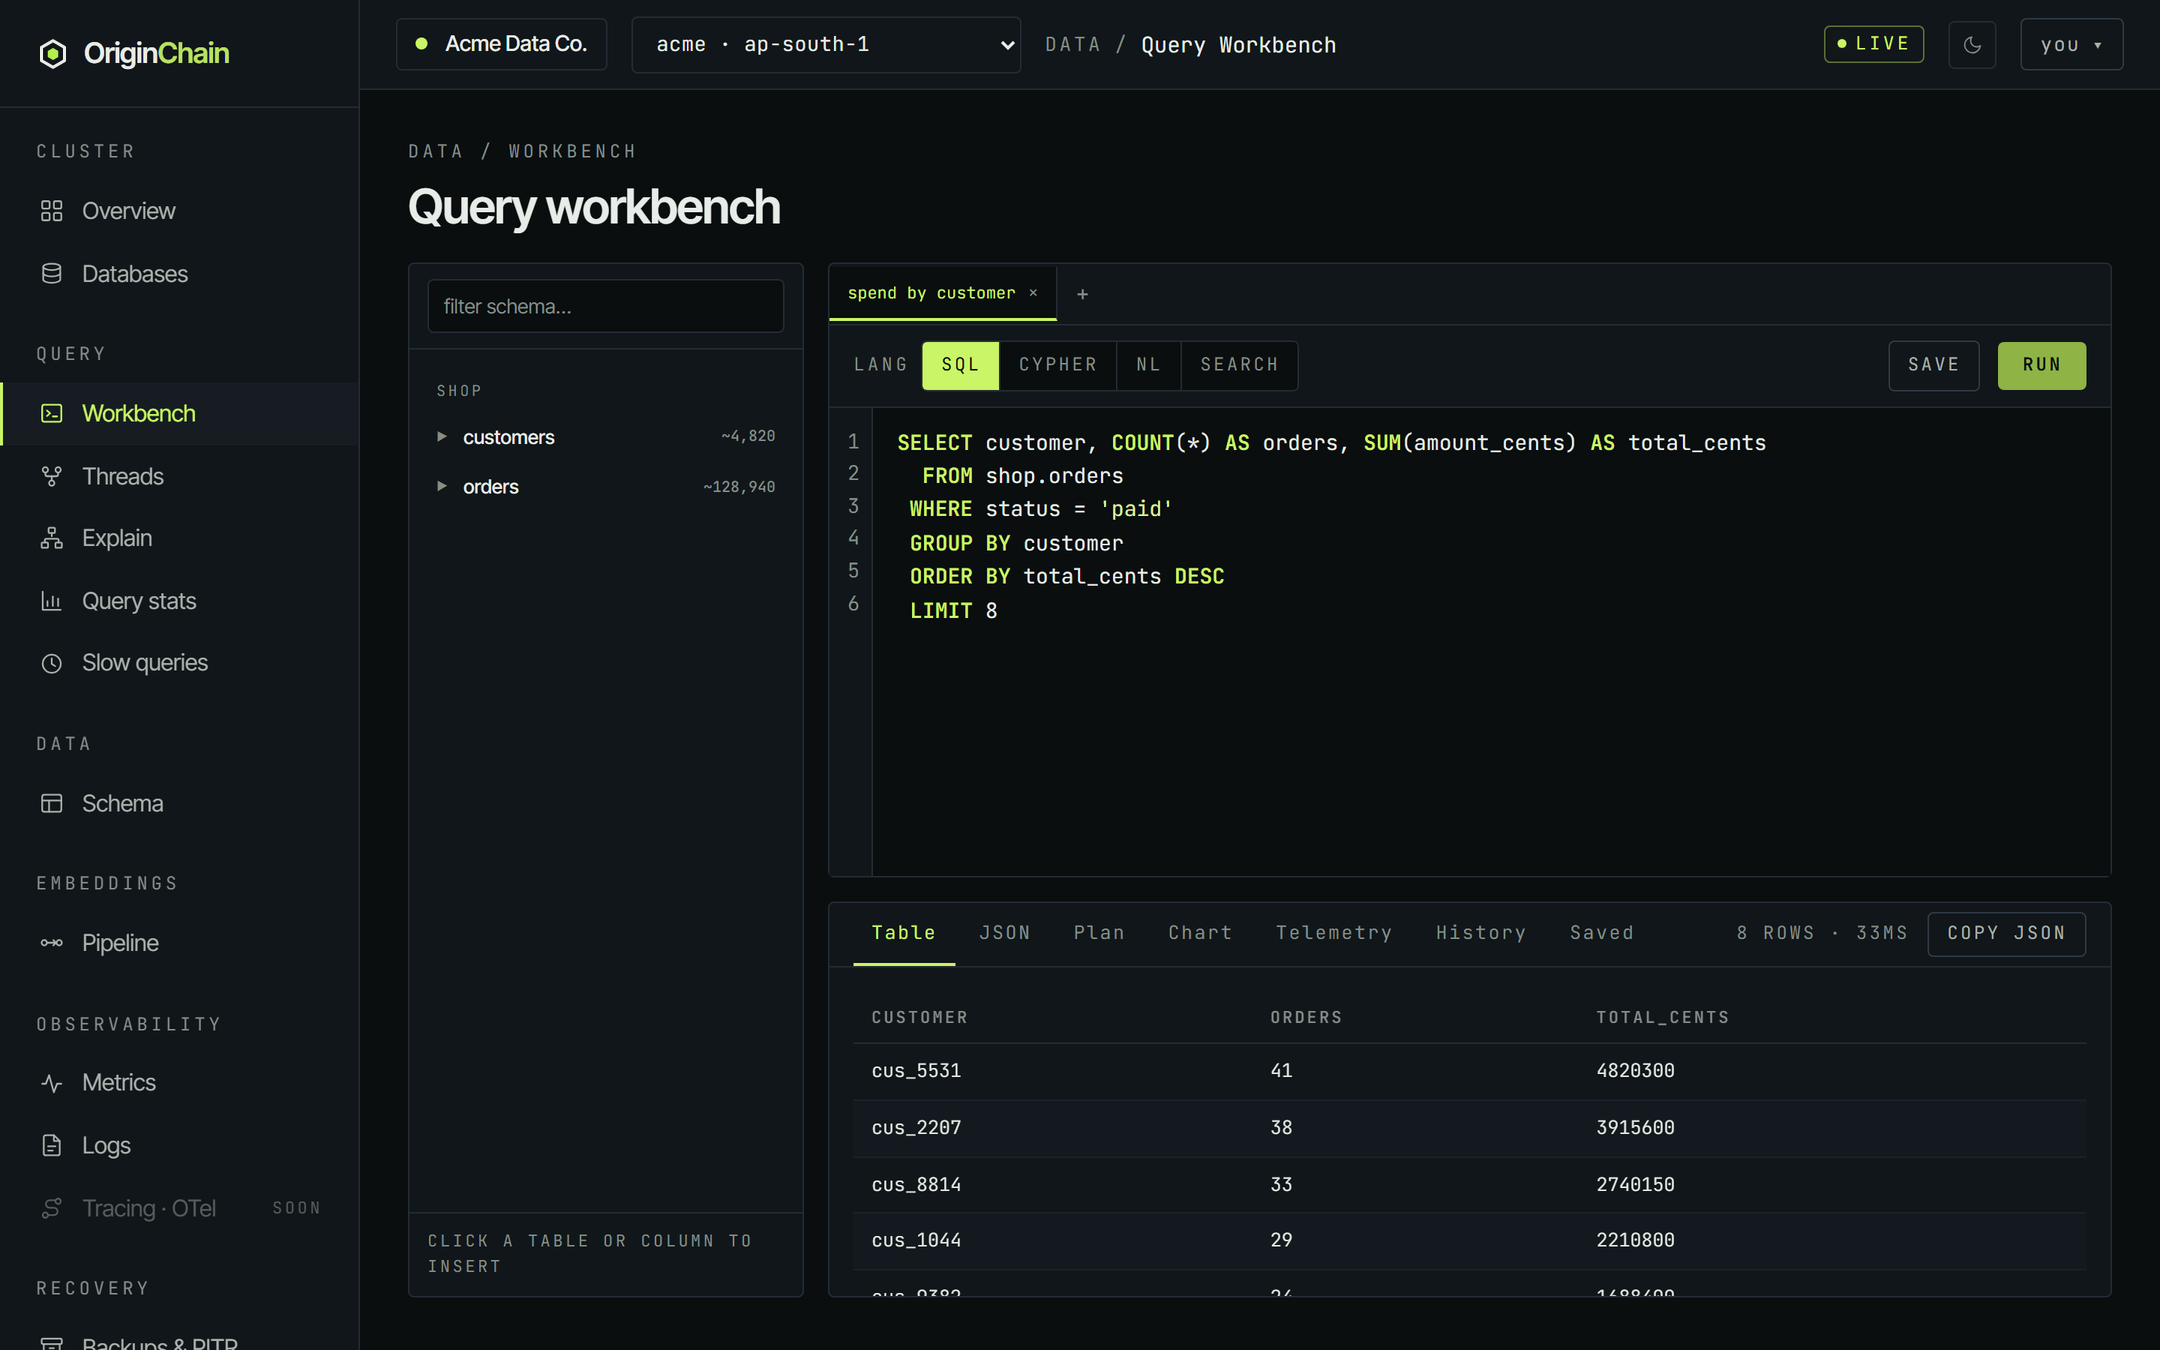Image resolution: width=2160 pixels, height=1350 pixels.
Task: Select the orders table name
Action: click(x=490, y=487)
